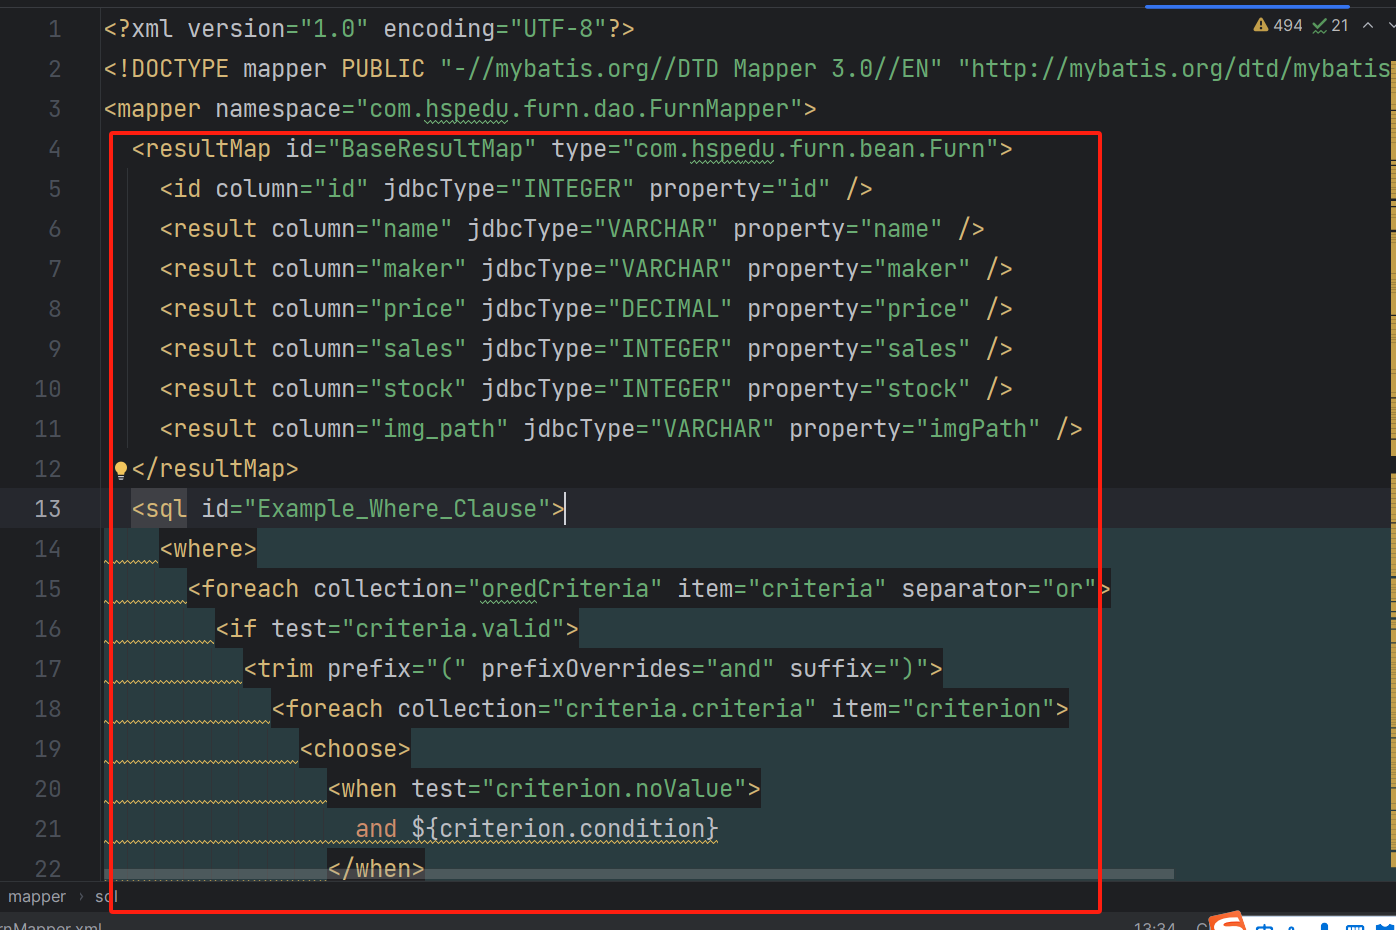Click the test value "criterion.noValue"
Image resolution: width=1396 pixels, height=930 pixels.
[x=614, y=789]
